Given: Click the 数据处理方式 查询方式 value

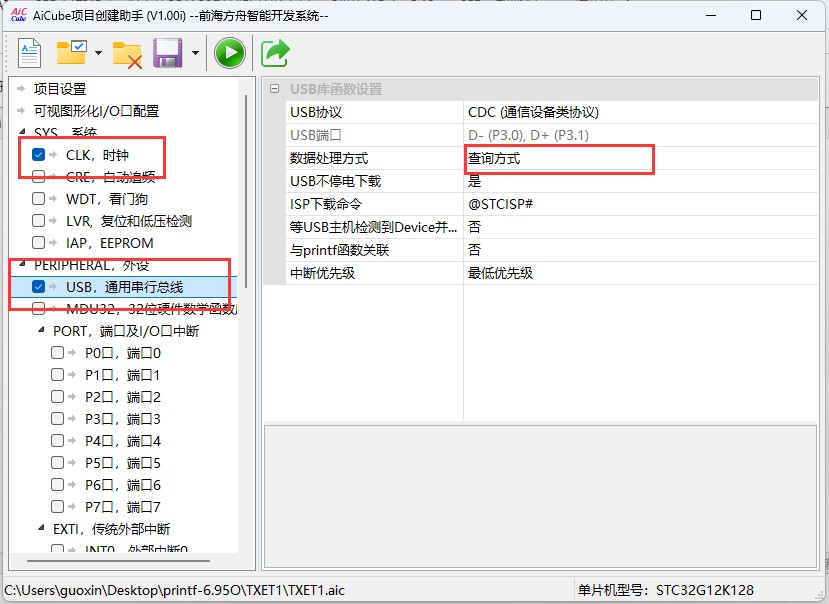Looking at the screenshot, I should [640, 158].
